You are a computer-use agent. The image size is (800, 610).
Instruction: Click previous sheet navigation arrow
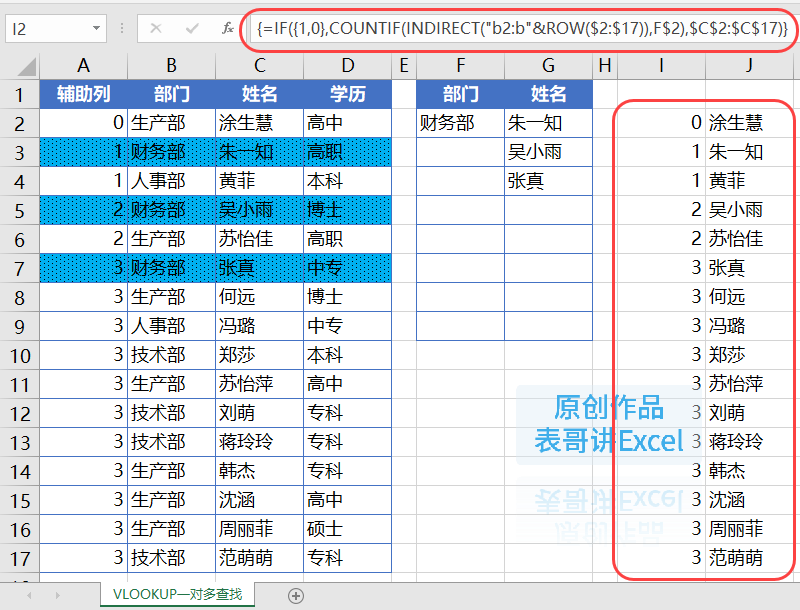click(30, 595)
